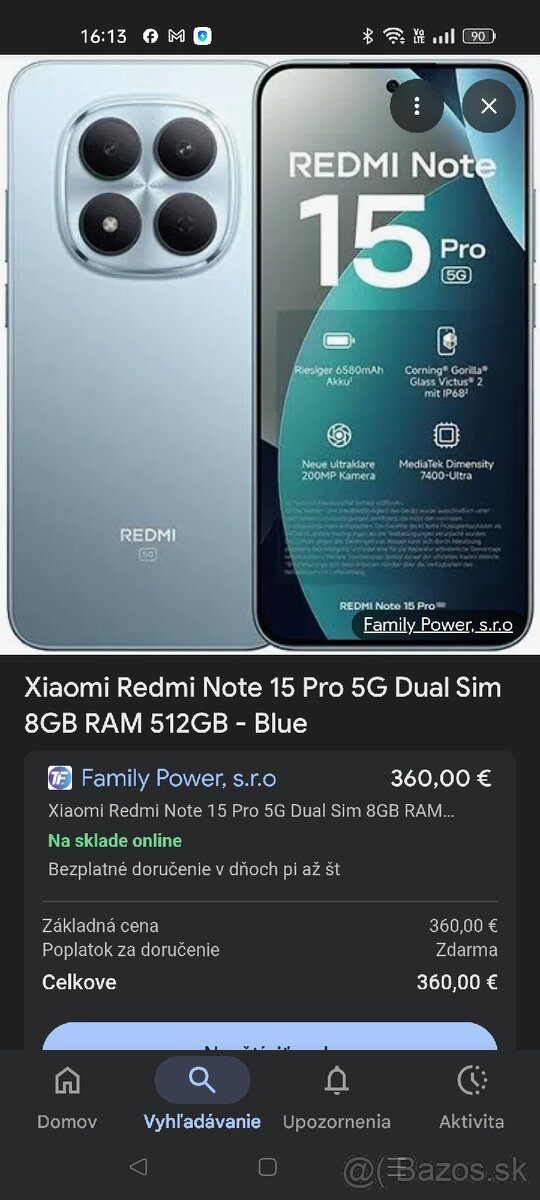
Task: Open the Family Power, s.r.o seller link
Action: tap(179, 778)
